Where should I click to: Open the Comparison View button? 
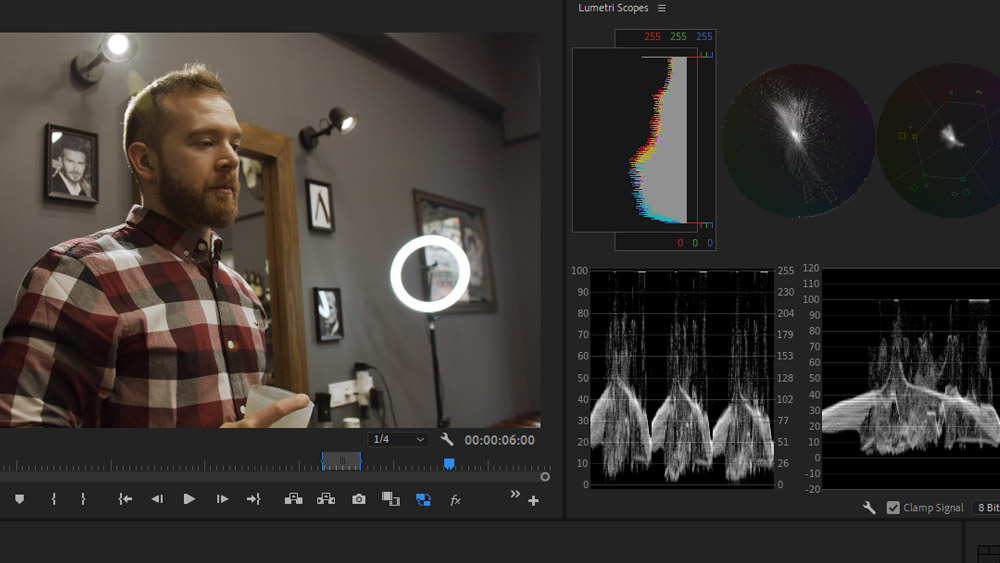click(391, 499)
